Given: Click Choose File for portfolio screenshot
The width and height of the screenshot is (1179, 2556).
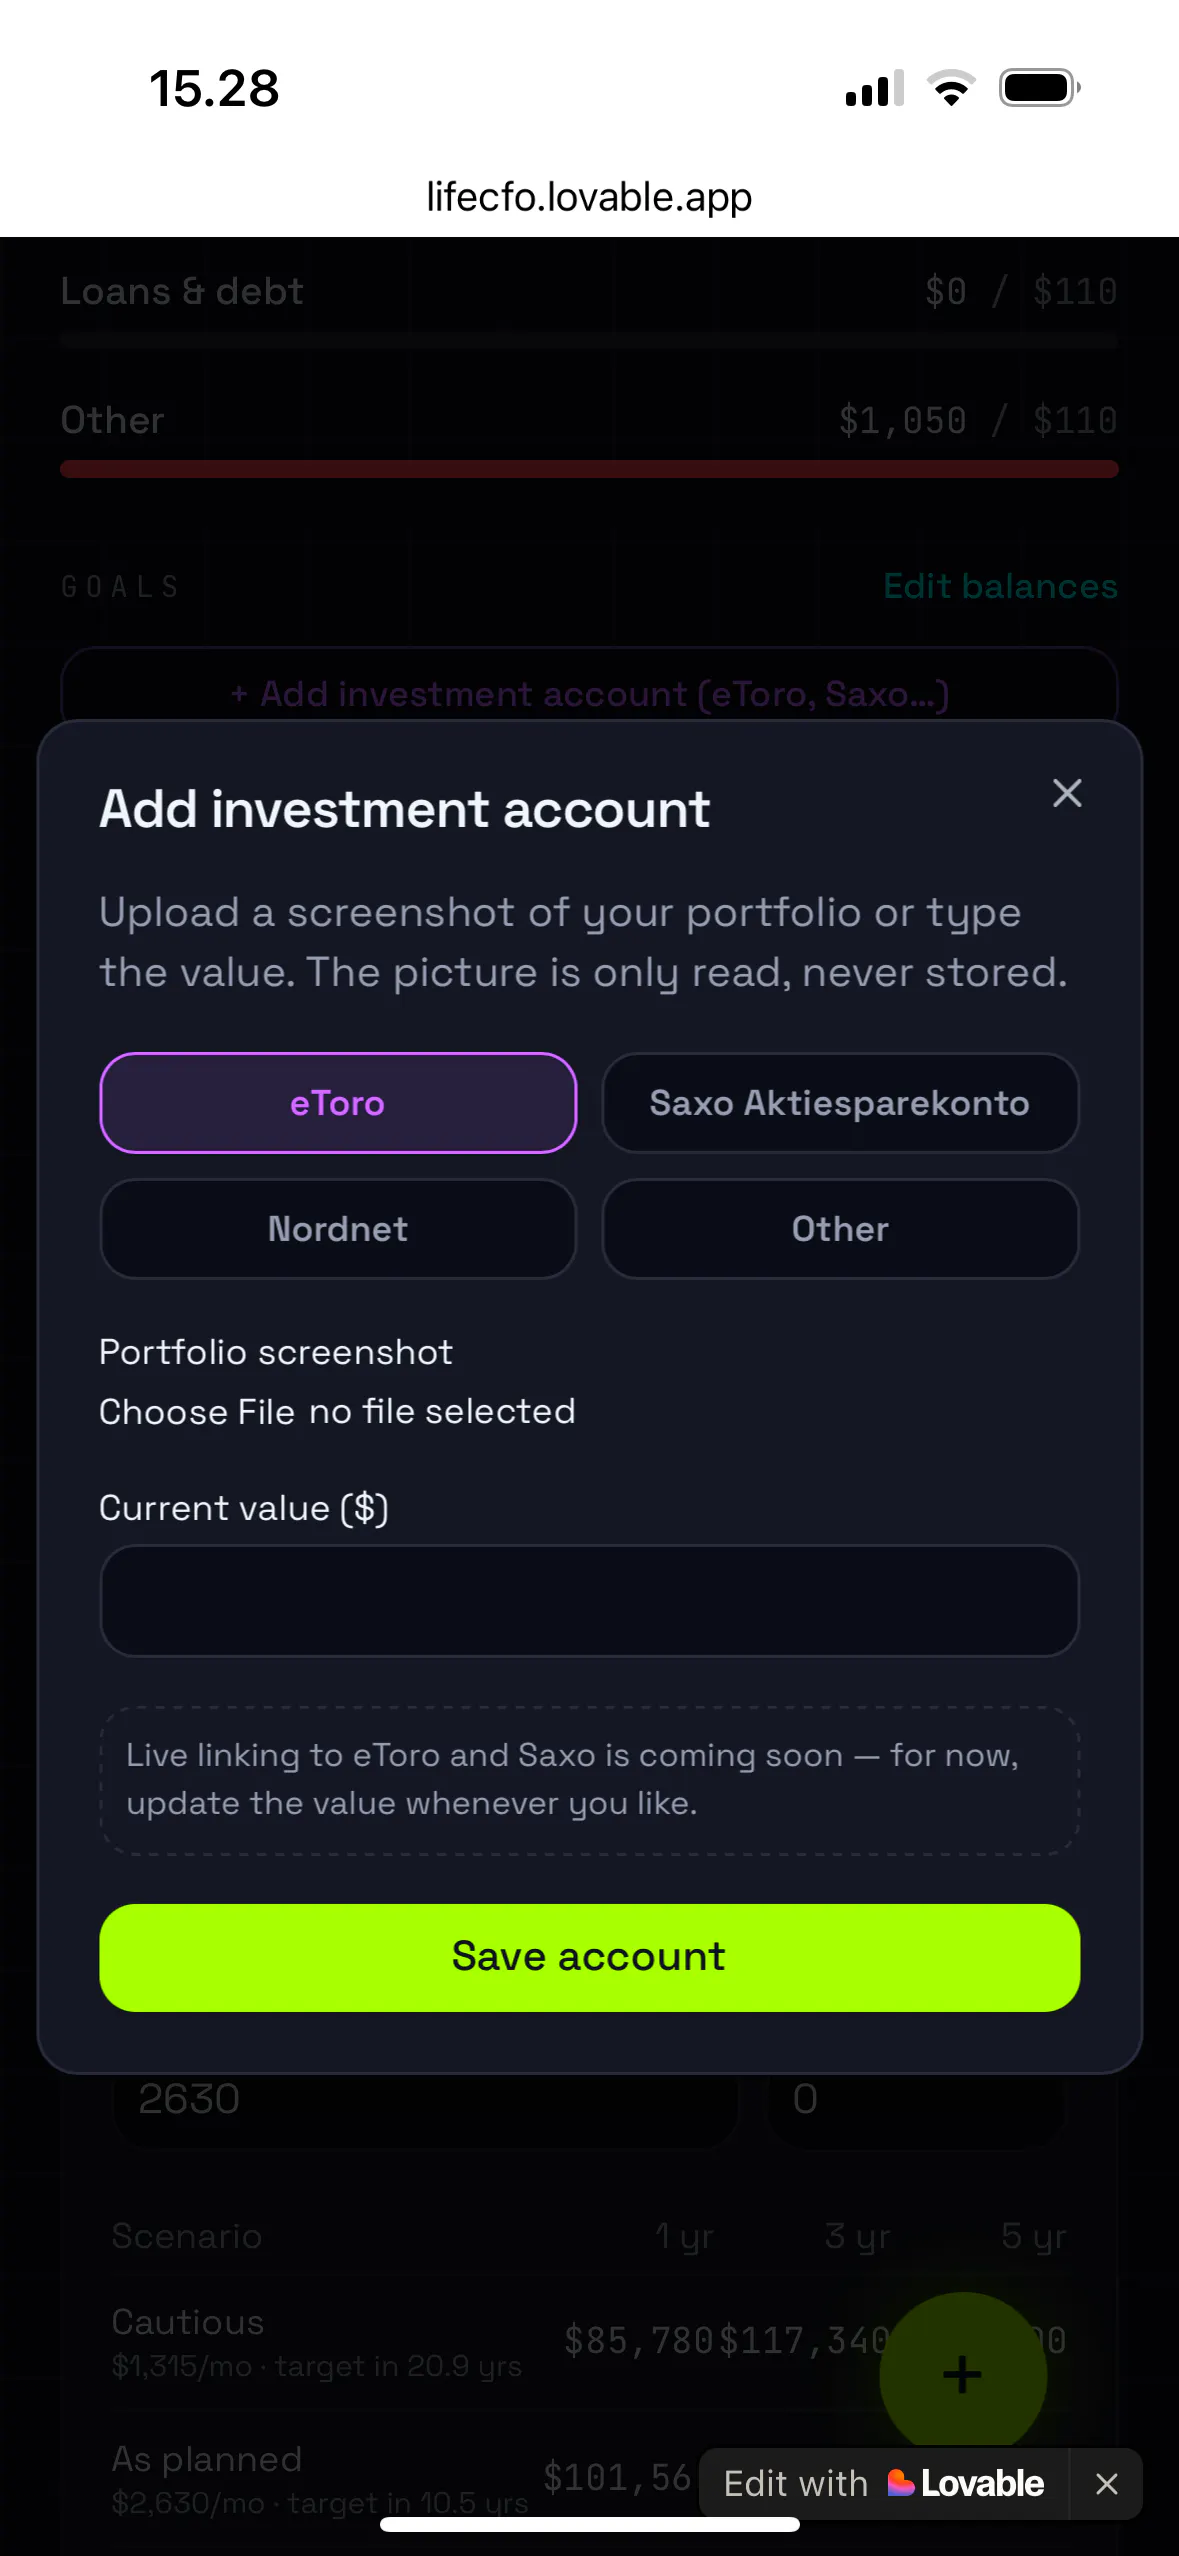Looking at the screenshot, I should click(197, 1412).
